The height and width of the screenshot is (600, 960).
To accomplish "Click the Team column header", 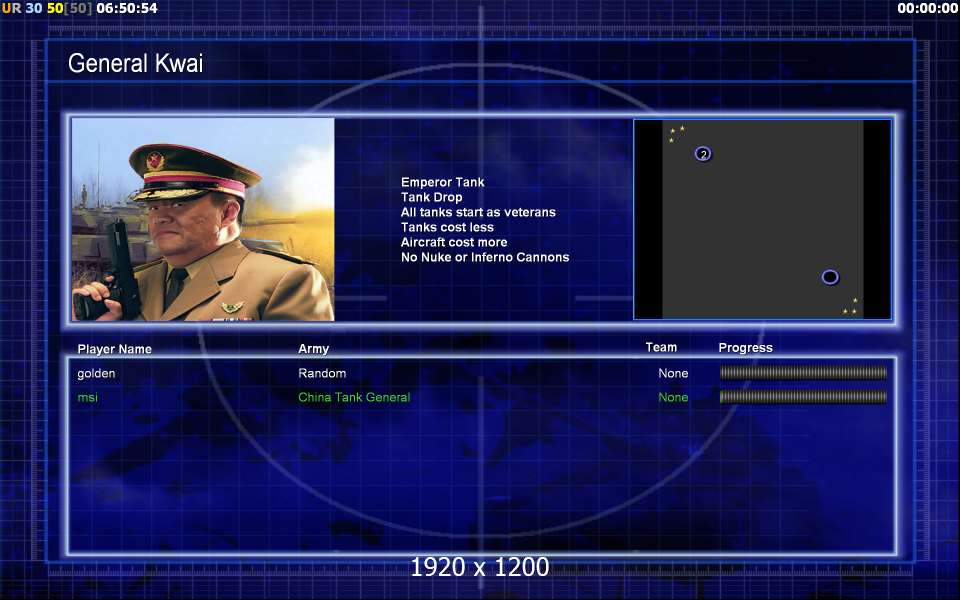I will point(661,347).
